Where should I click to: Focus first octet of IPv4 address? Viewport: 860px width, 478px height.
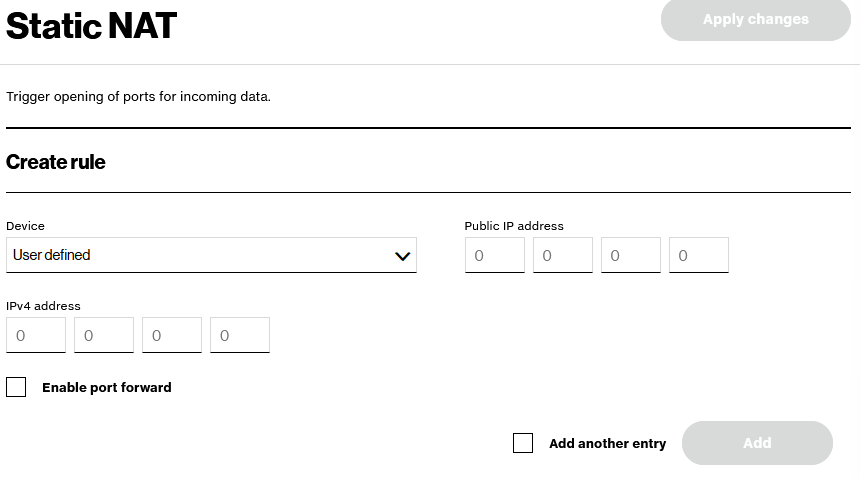click(x=36, y=335)
